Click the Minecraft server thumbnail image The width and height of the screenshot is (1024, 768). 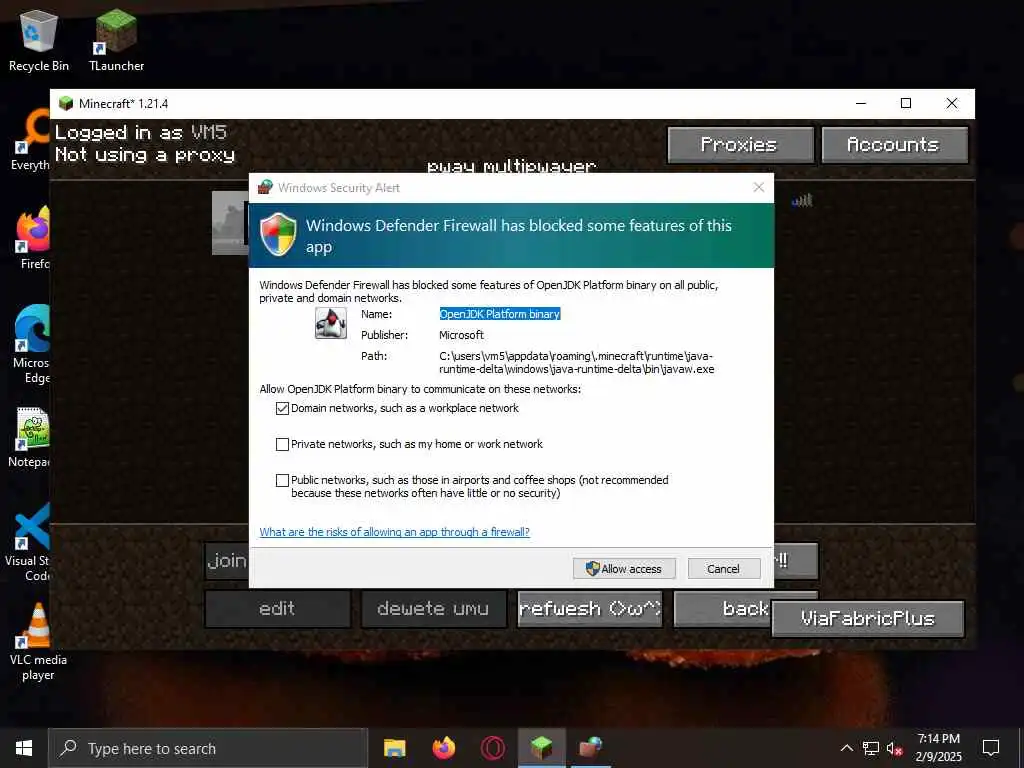point(231,223)
